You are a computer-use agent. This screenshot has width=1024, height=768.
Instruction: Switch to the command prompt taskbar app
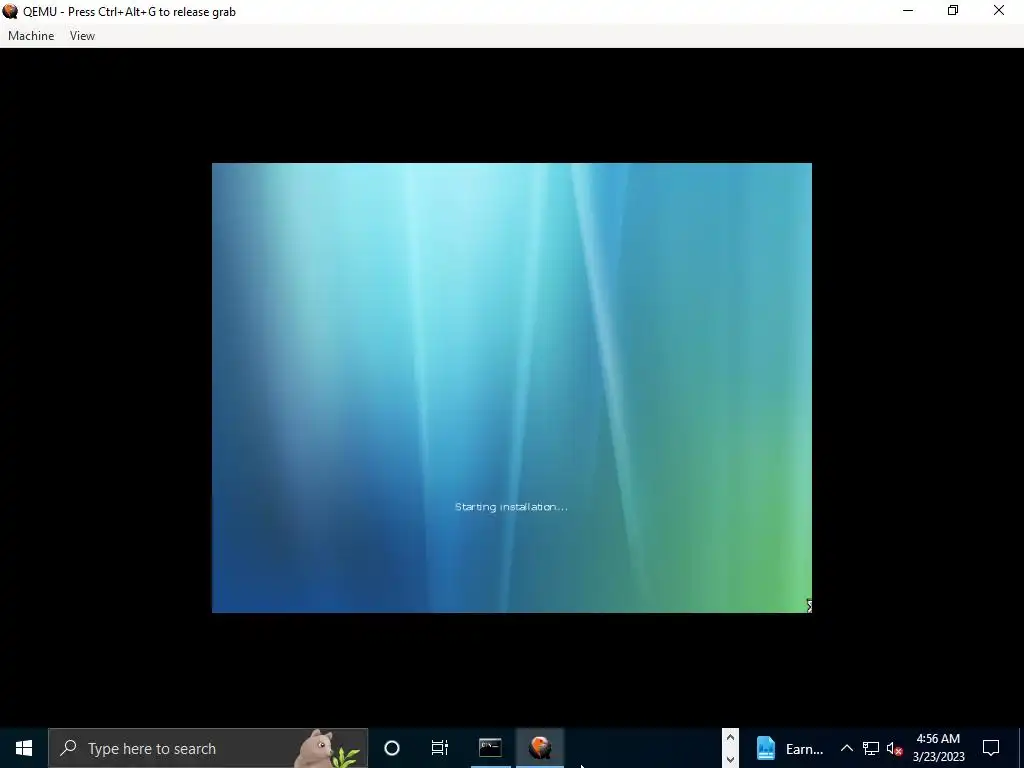pyautogui.click(x=490, y=748)
